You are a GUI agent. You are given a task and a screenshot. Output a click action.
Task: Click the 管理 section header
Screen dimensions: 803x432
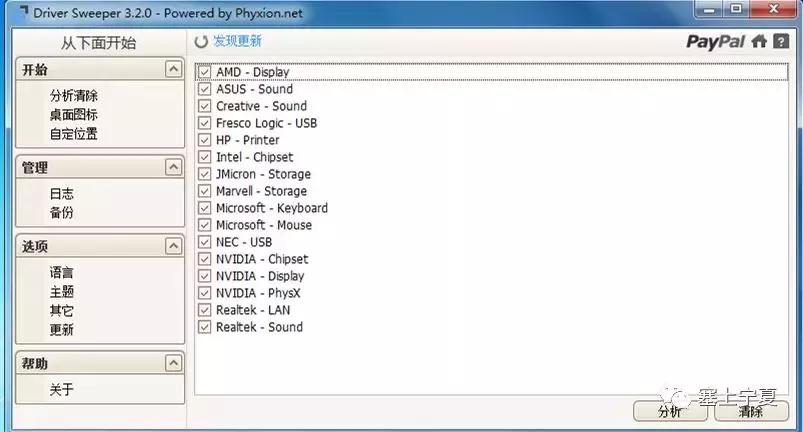[x=100, y=167]
